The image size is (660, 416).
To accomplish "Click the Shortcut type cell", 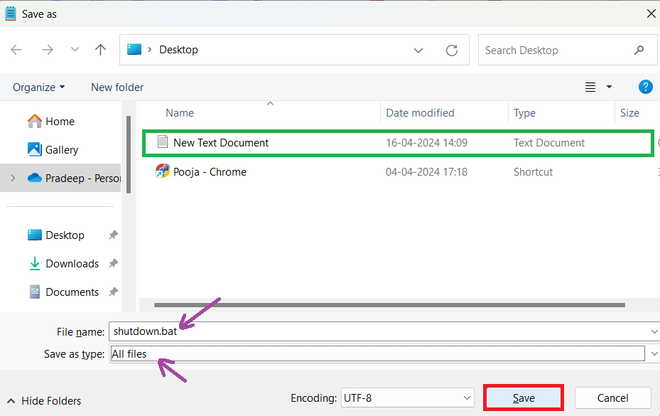I will (533, 172).
